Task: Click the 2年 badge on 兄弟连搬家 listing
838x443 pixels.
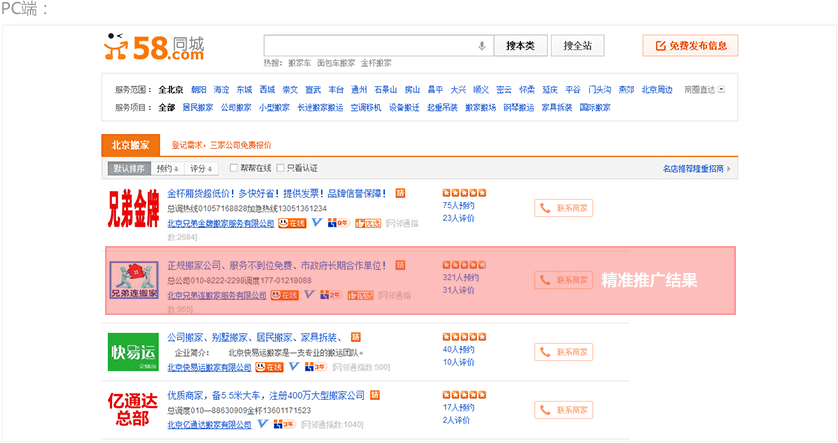Action: [x=331, y=294]
